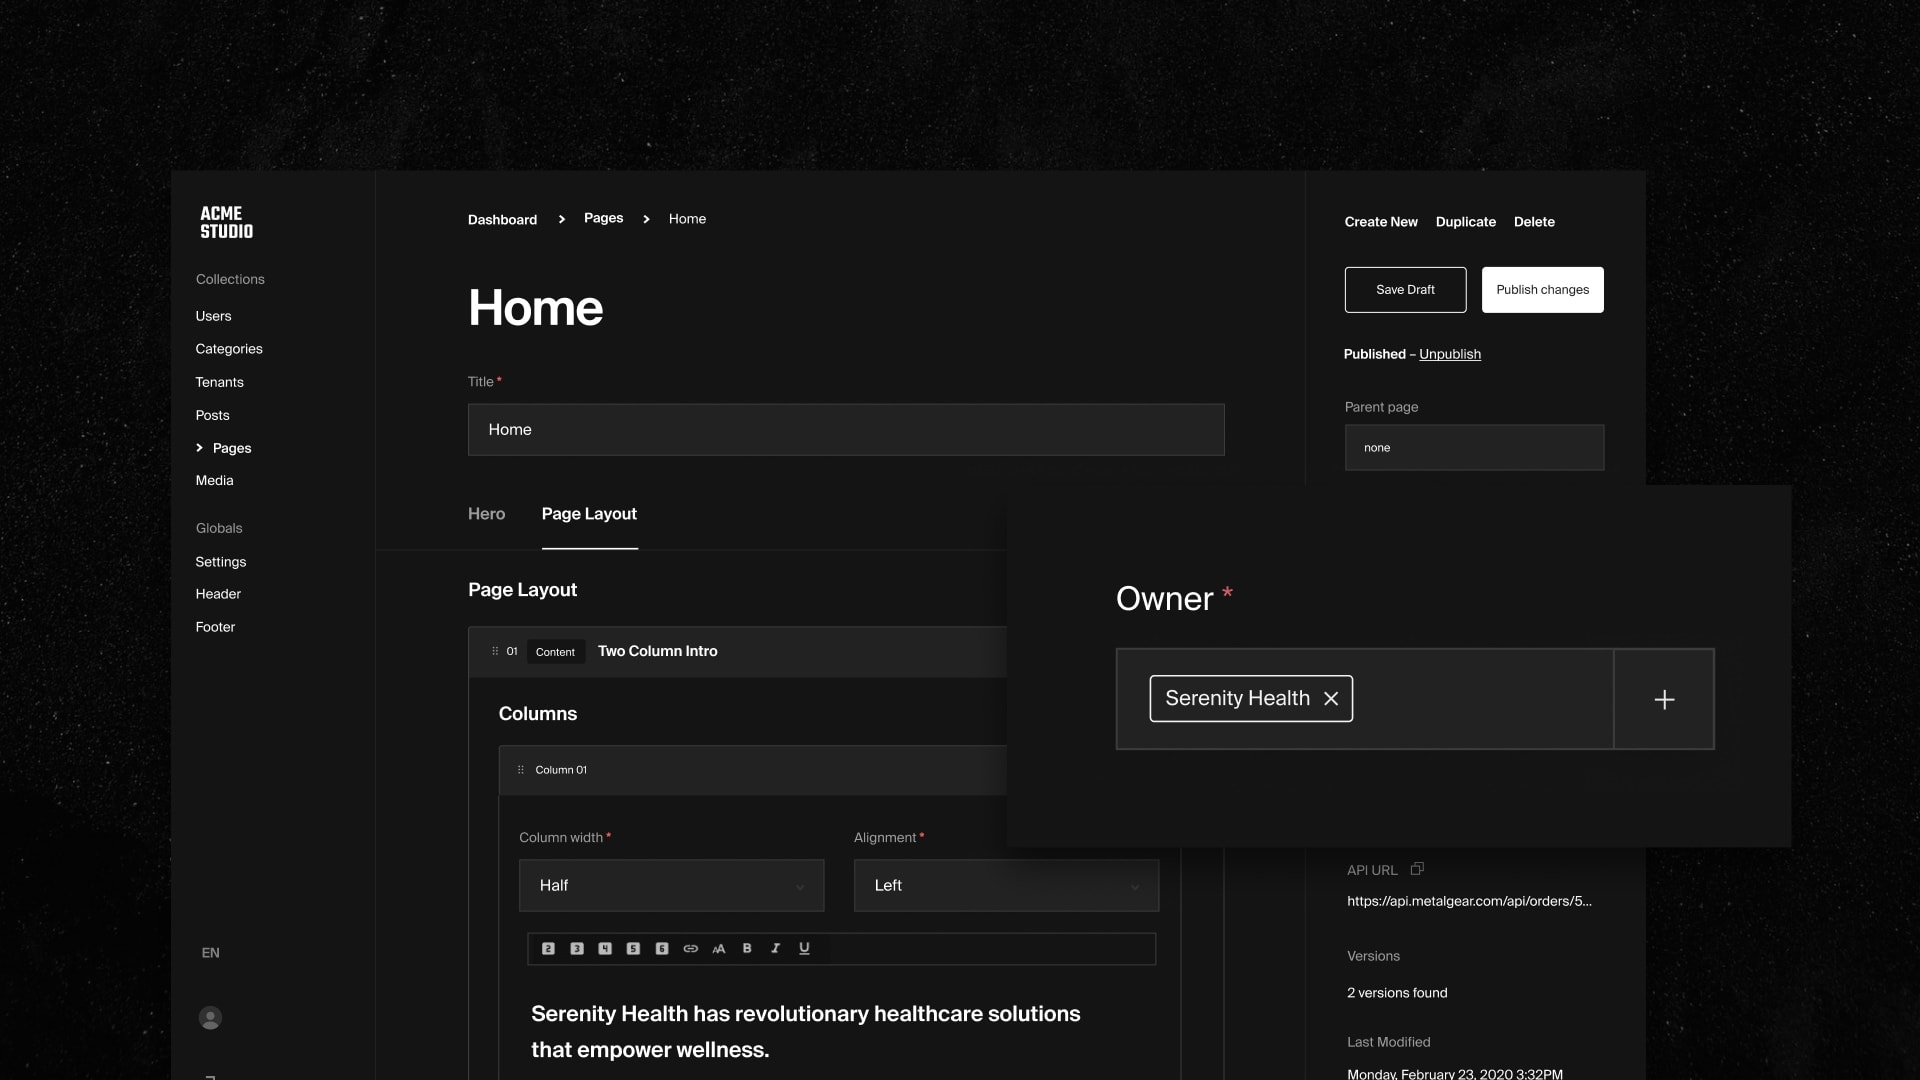Image resolution: width=1920 pixels, height=1080 pixels.
Task: Click the Title input field
Action: pos(845,430)
